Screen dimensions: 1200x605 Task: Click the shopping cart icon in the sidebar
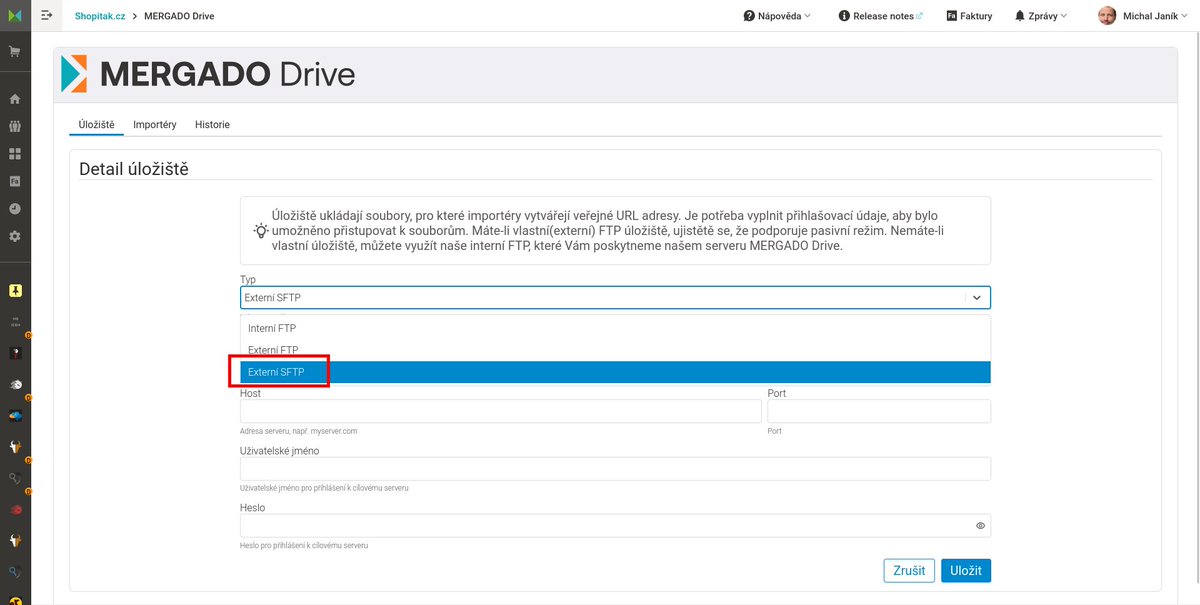coord(14,50)
